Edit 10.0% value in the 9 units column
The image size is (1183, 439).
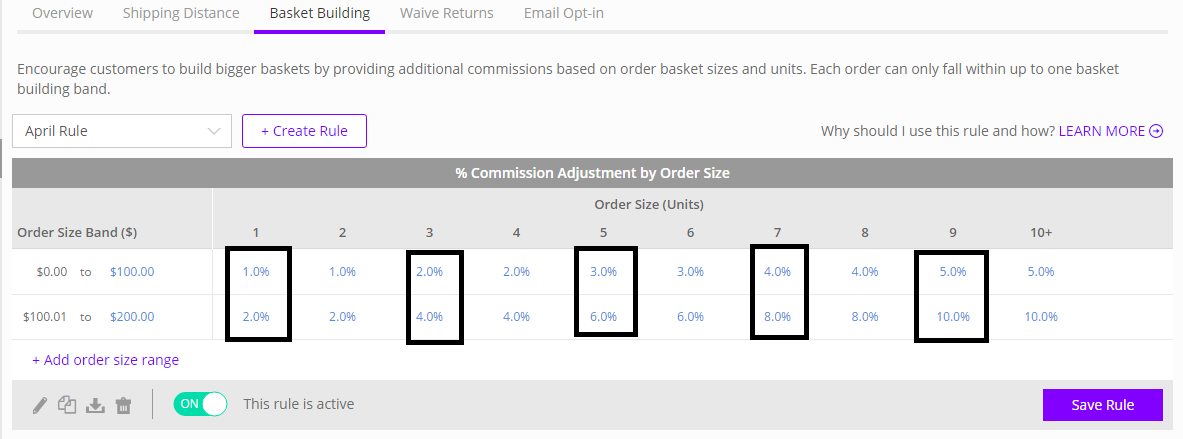pyautogui.click(x=952, y=317)
